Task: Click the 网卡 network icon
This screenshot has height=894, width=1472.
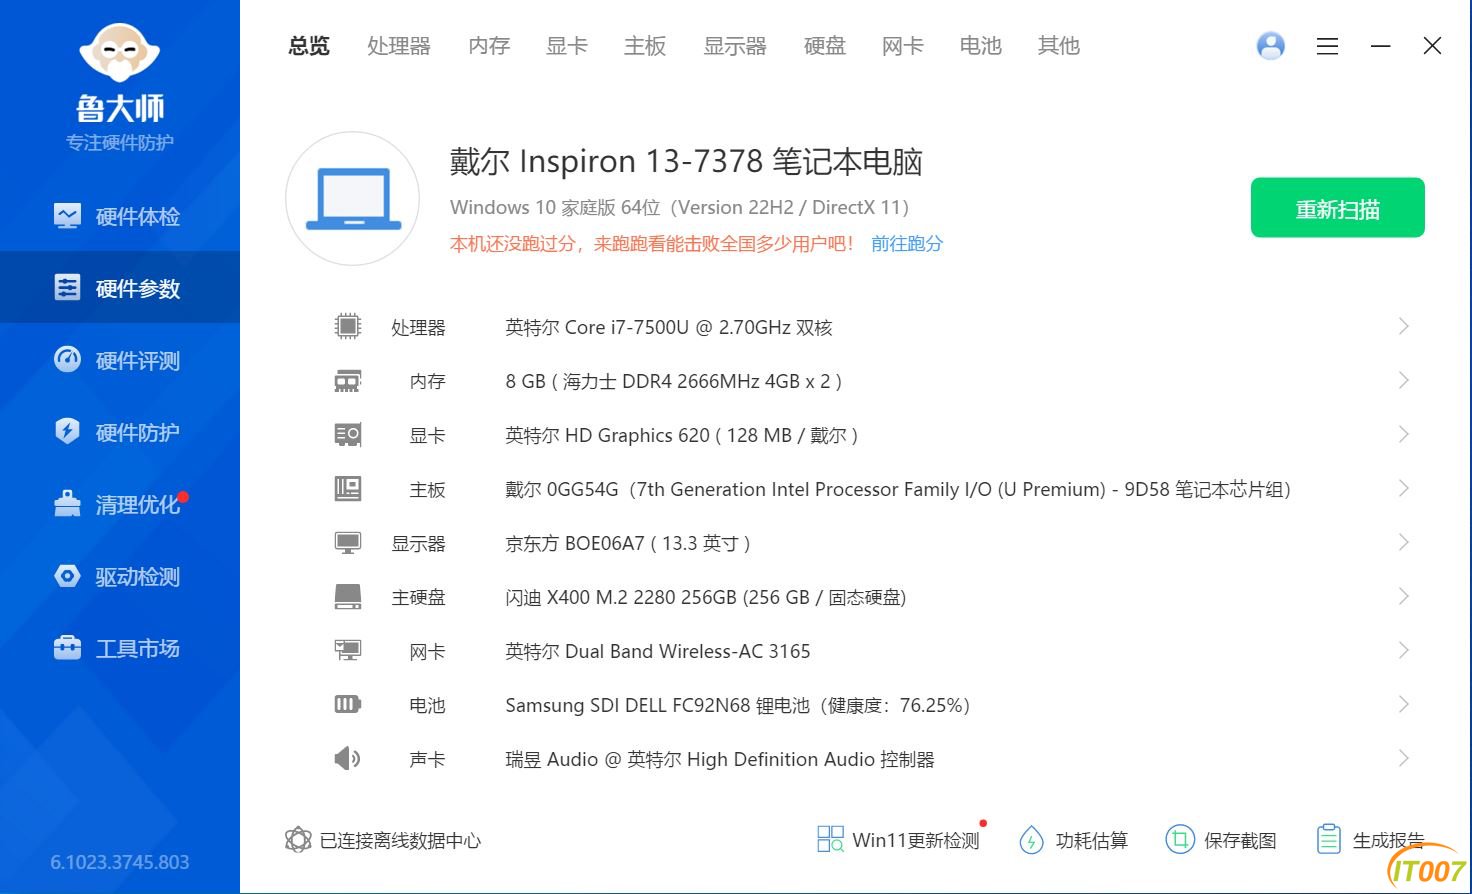Action: click(x=347, y=651)
